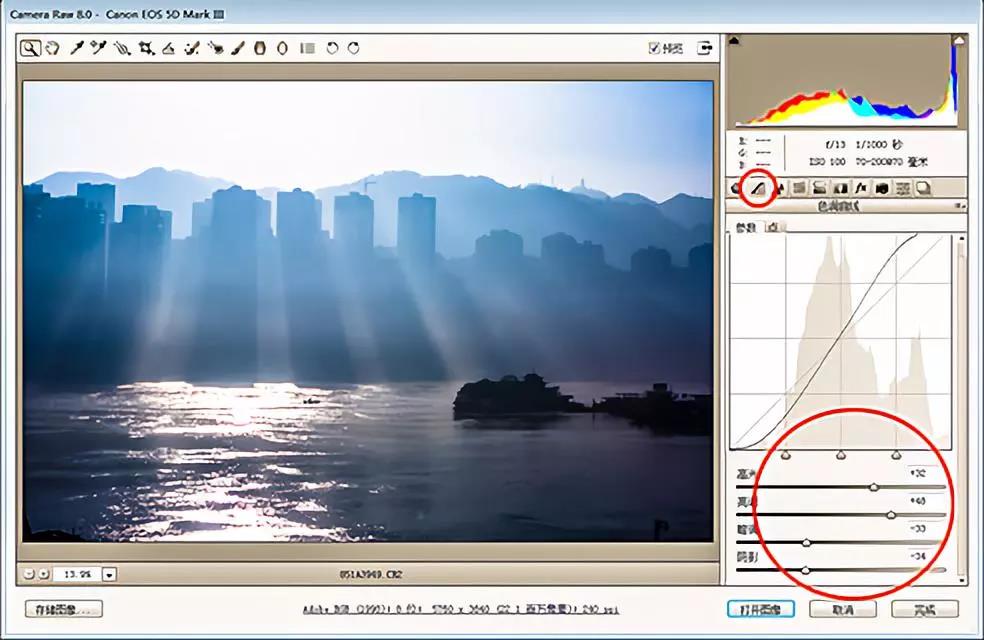Open the Detail panel tab

click(x=779, y=188)
